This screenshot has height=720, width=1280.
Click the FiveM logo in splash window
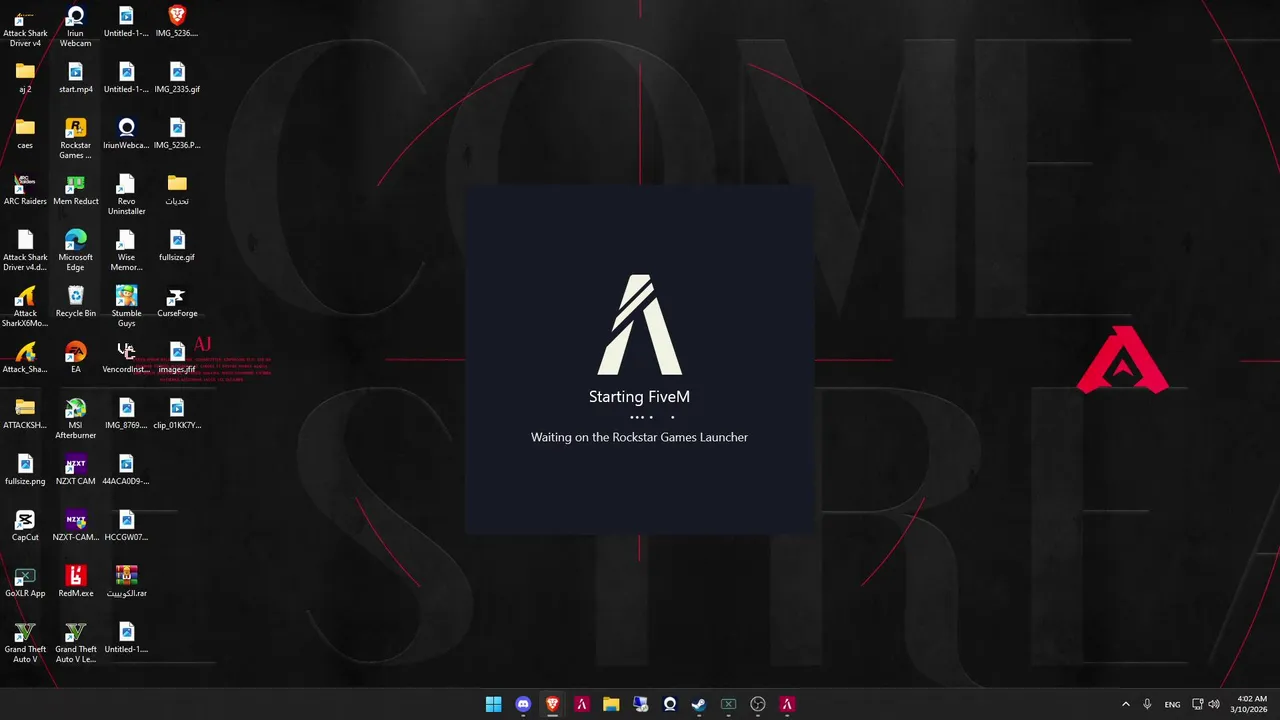(x=640, y=325)
